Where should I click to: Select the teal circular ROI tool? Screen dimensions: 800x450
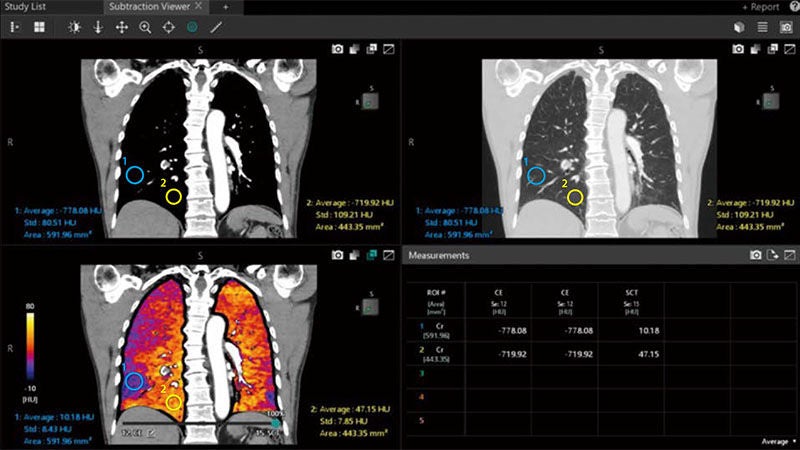coord(192,27)
